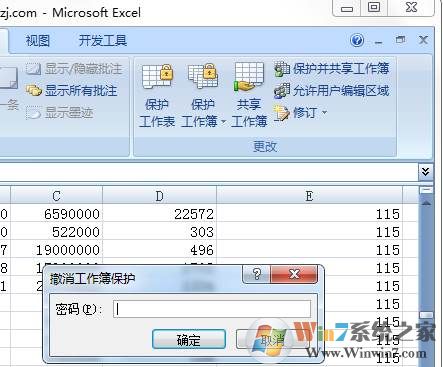Viewport: 443px width, 367px height.
Task: Select column D header
Action: (160, 196)
